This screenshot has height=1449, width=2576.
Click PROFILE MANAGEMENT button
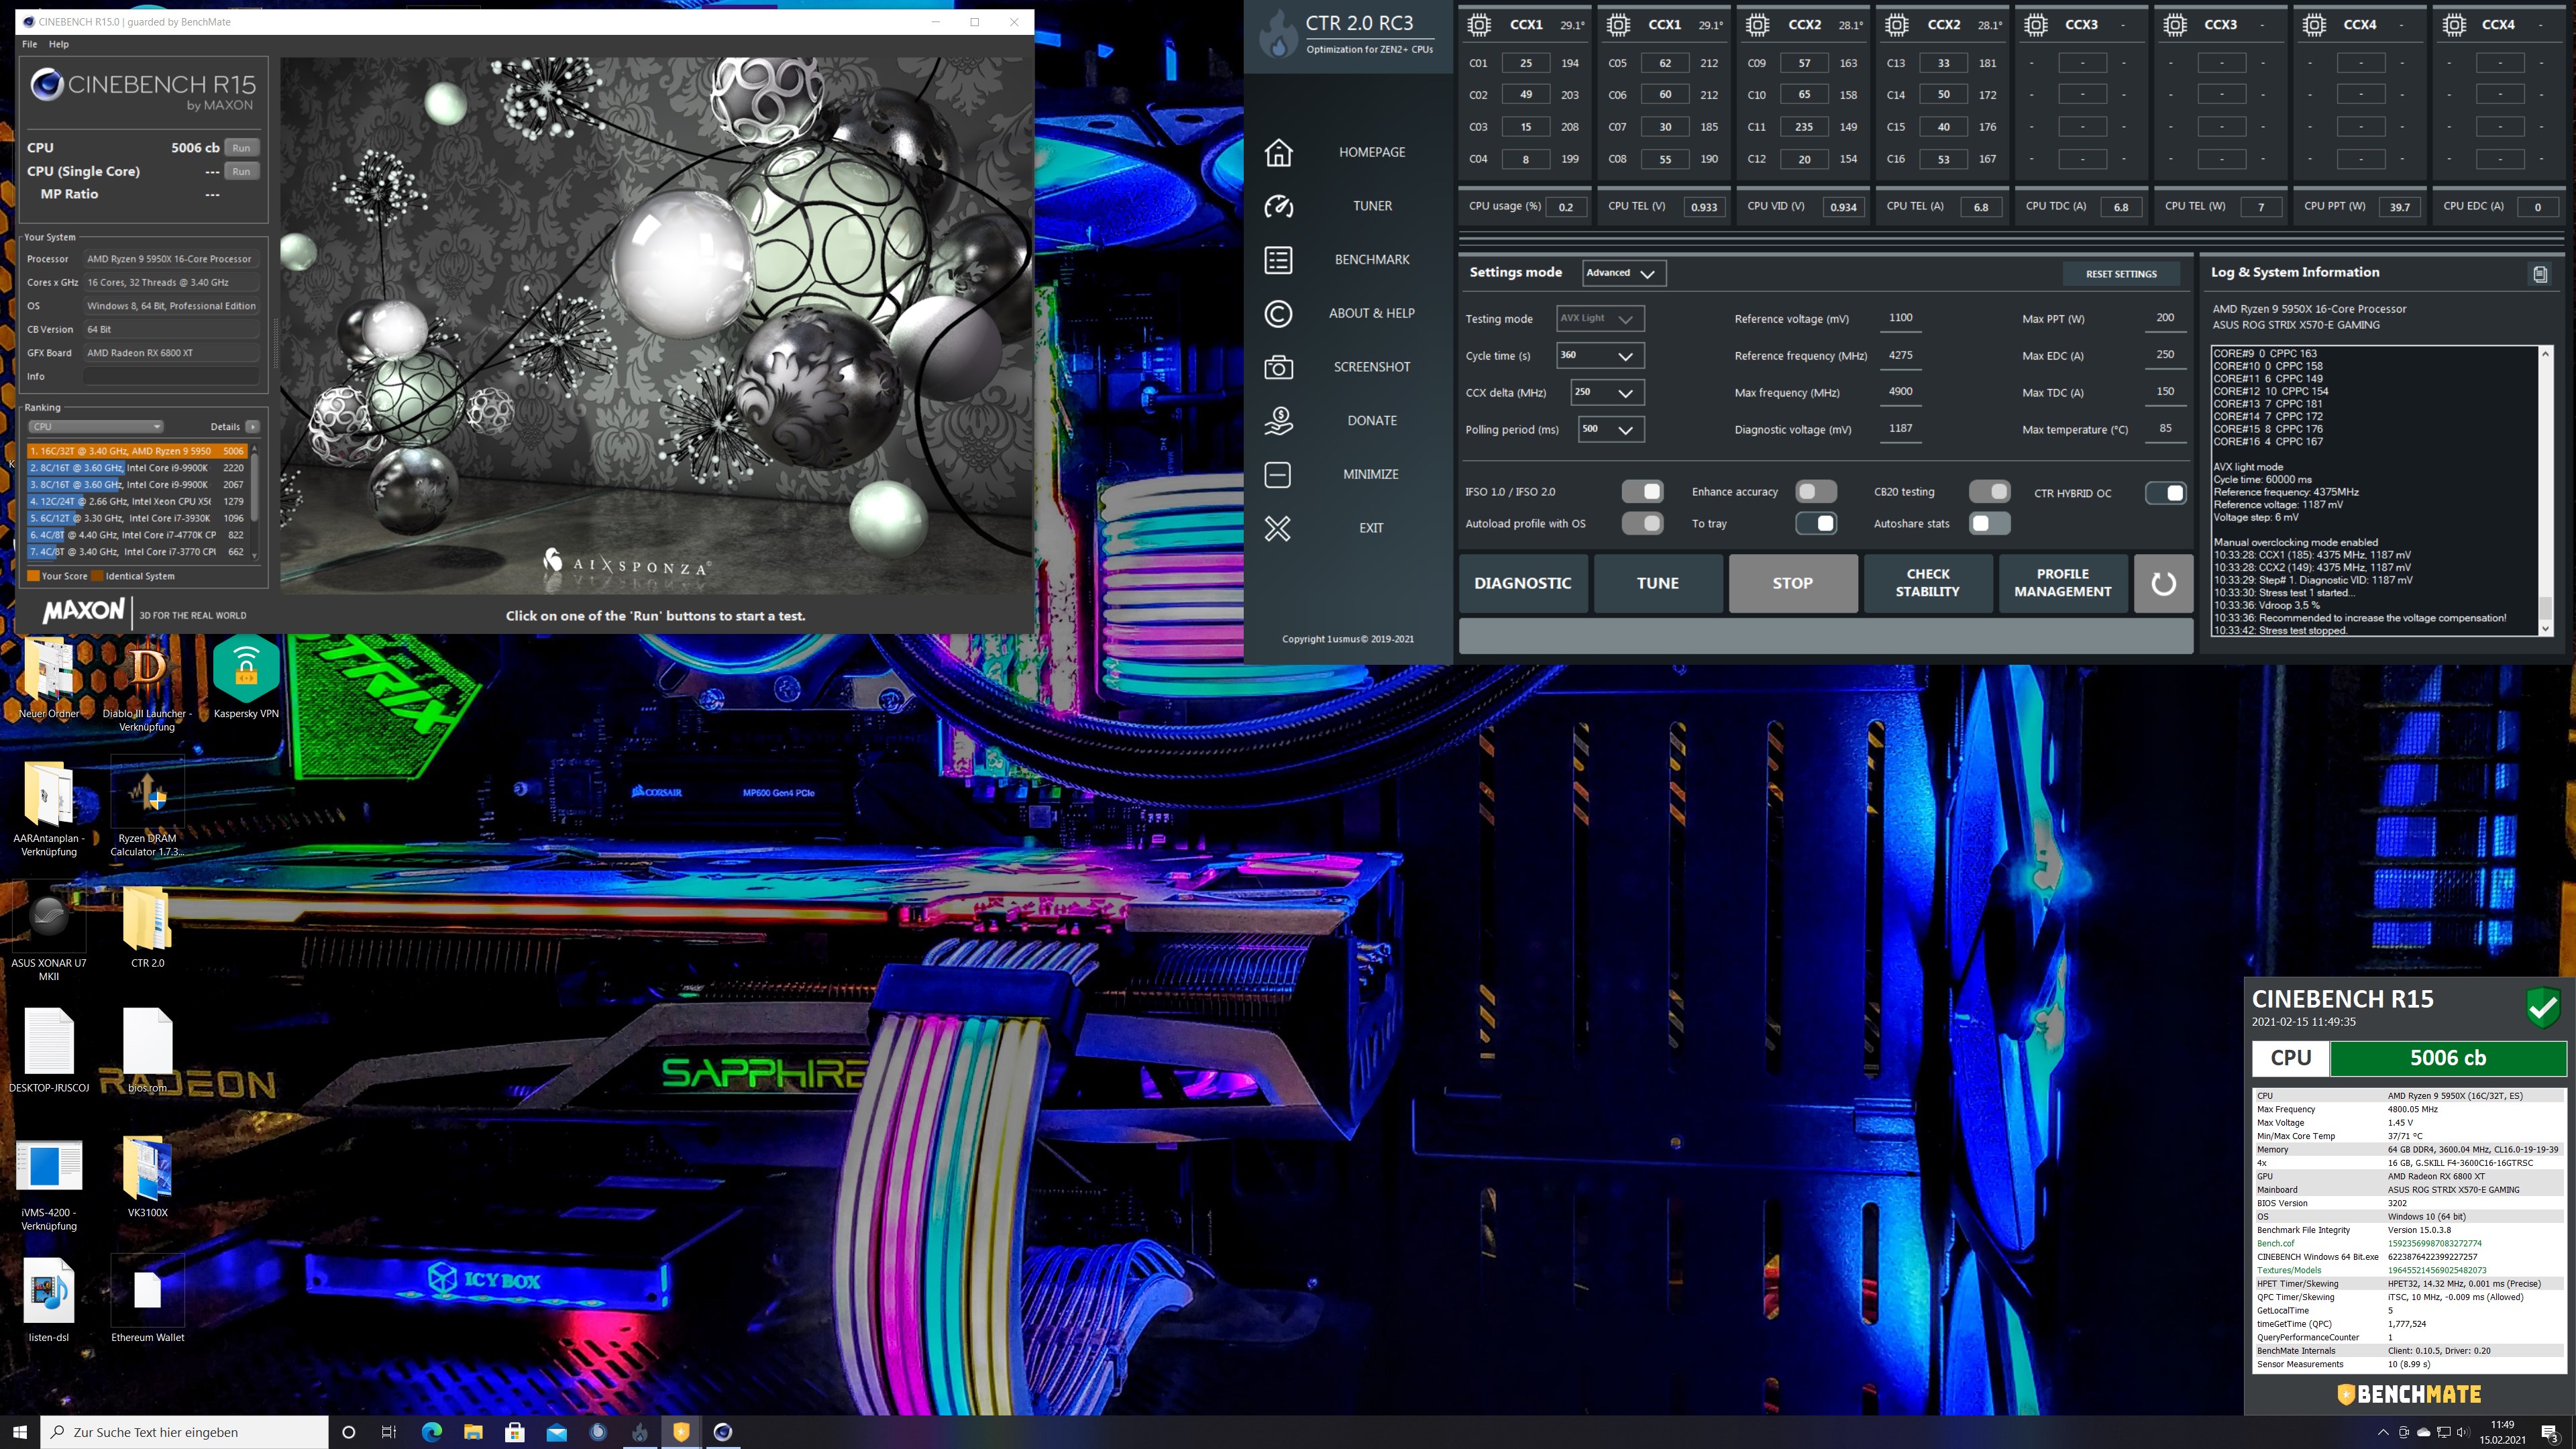(x=2063, y=583)
